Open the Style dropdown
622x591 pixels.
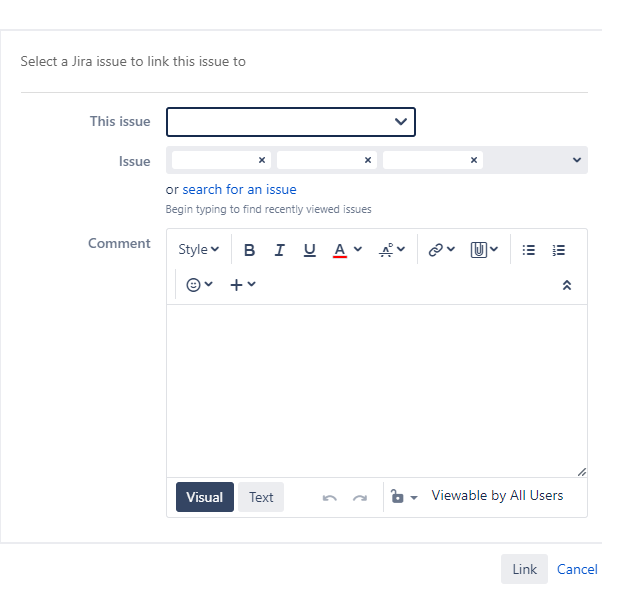tap(198, 249)
